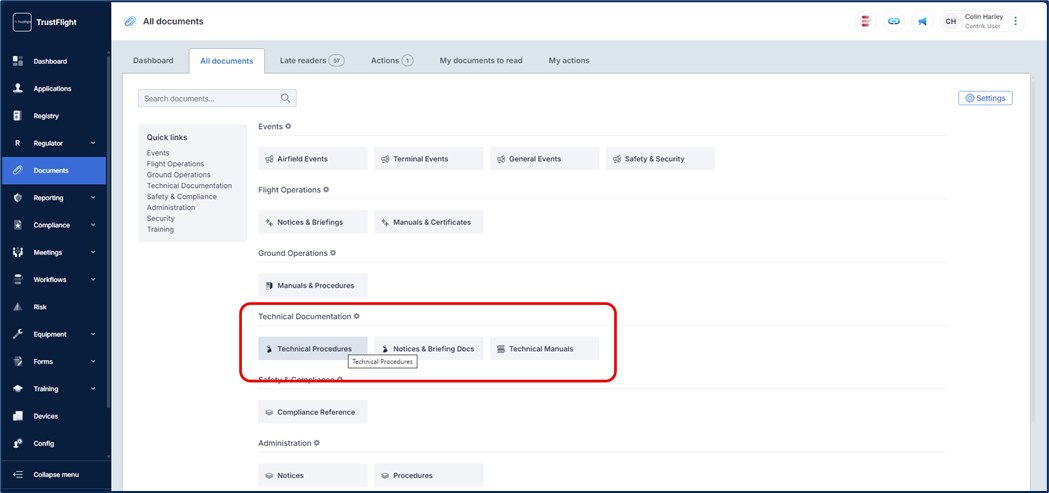The width and height of the screenshot is (1049, 493).
Task: Open the My documents to read tab
Action: tap(480, 61)
